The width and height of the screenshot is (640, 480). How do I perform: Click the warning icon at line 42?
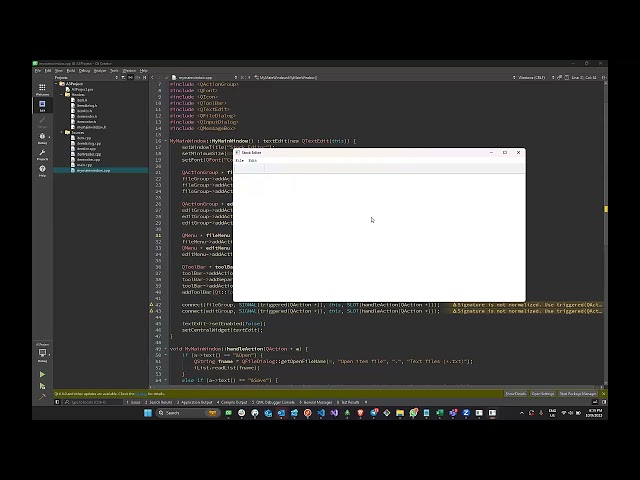point(151,305)
